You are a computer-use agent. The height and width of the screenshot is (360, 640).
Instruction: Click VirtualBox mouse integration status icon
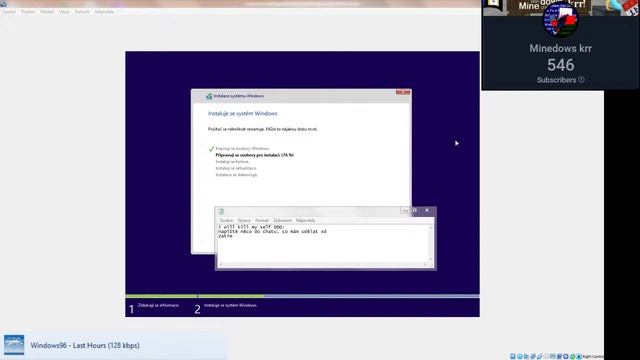(x=572, y=356)
